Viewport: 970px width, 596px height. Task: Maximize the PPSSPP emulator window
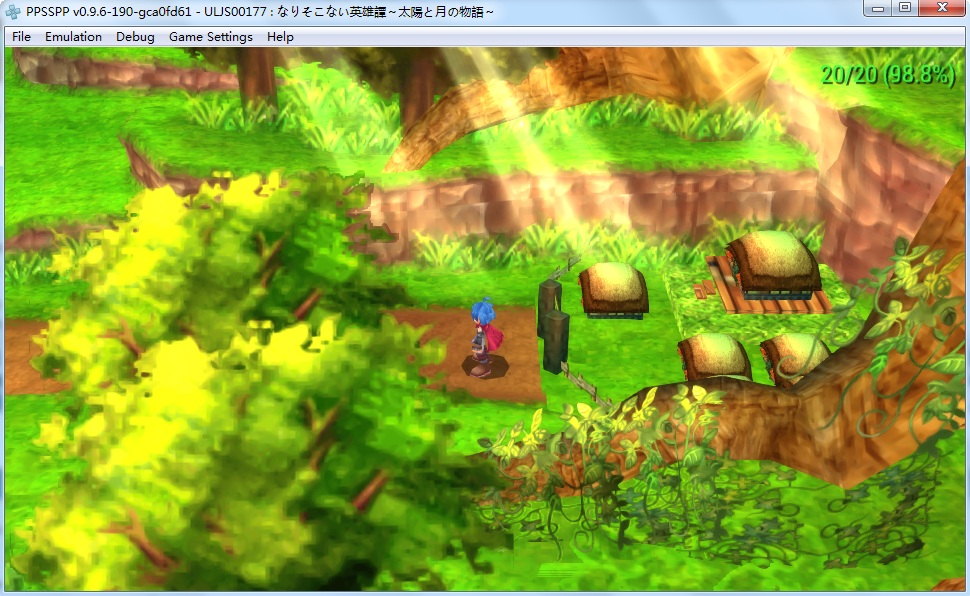[905, 9]
